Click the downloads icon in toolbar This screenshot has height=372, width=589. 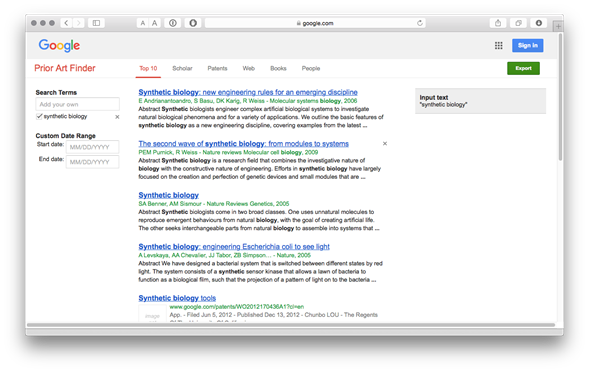pos(538,23)
